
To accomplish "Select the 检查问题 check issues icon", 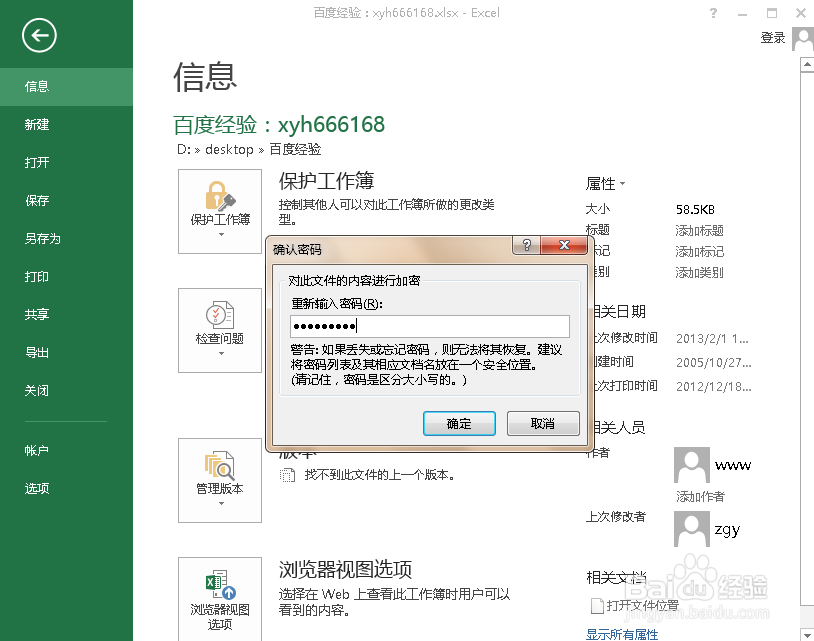I will click(219, 331).
